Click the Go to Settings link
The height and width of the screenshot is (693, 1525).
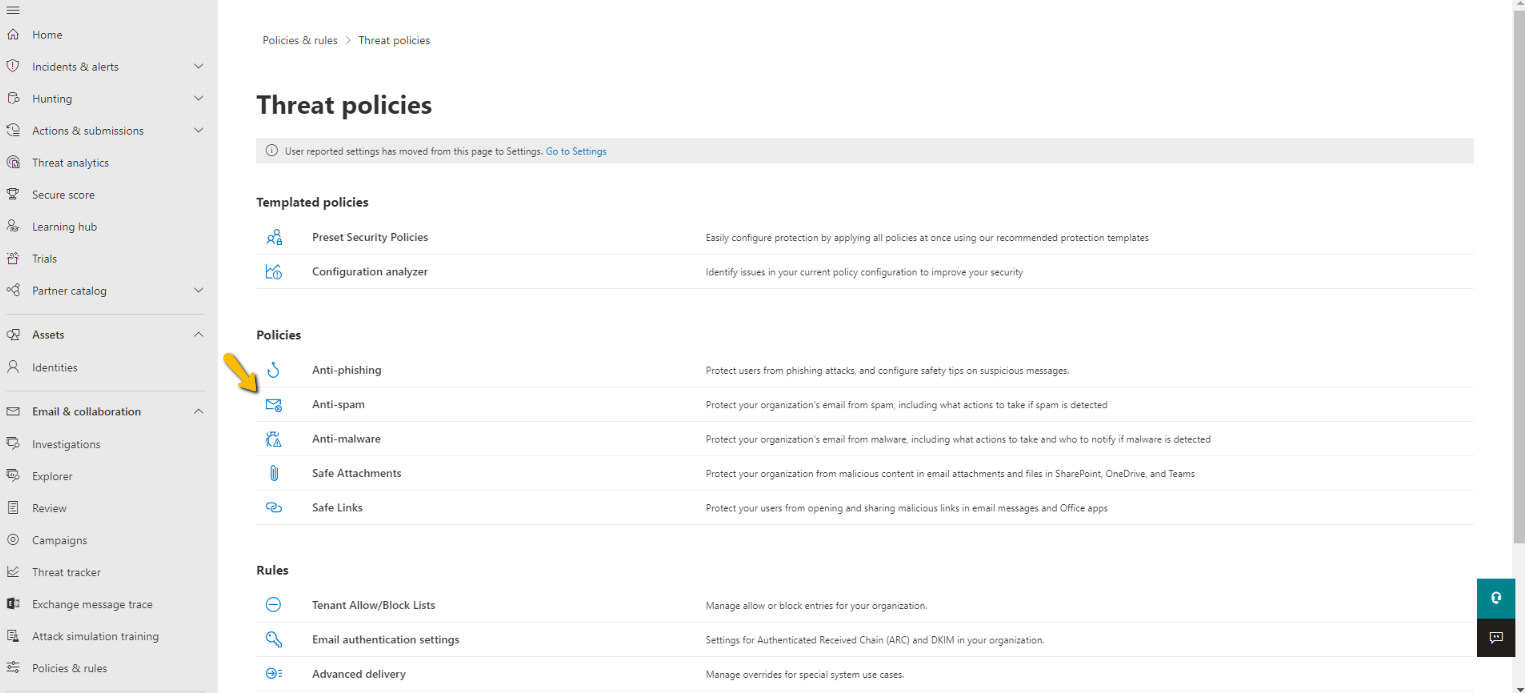click(x=576, y=151)
